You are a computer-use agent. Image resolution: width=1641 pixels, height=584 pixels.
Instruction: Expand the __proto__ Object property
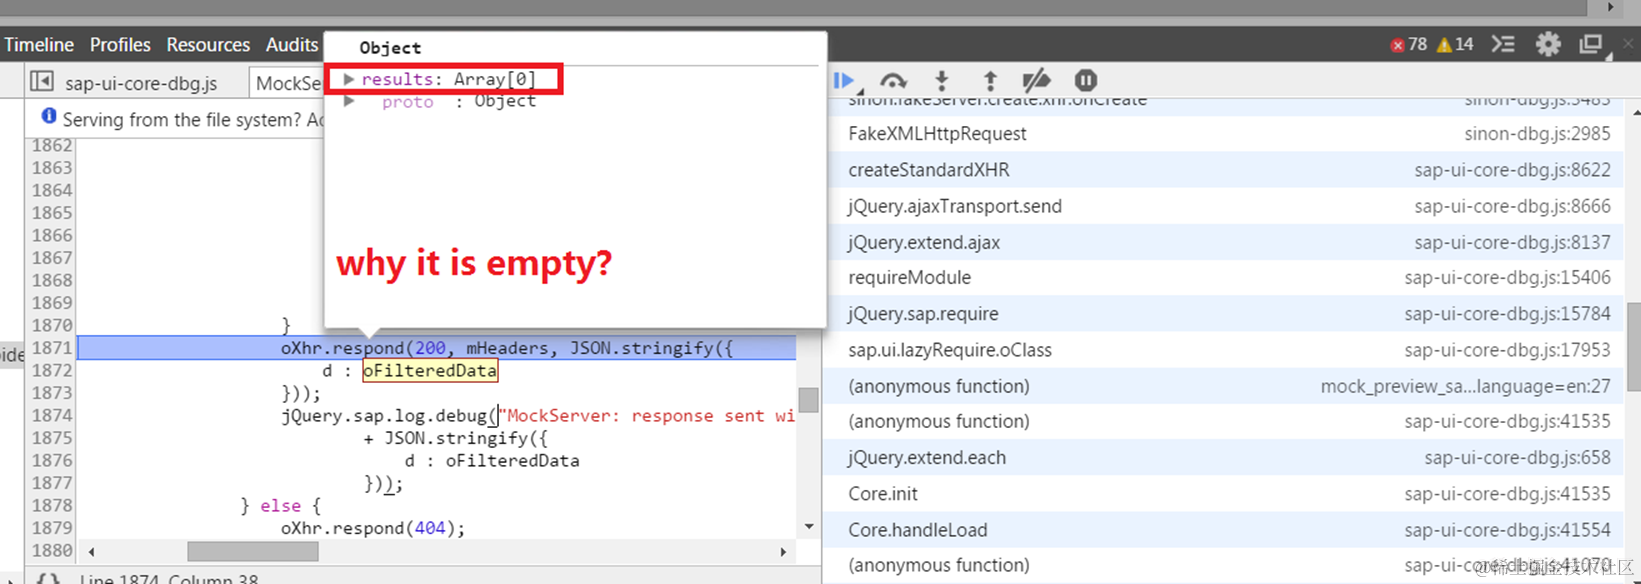pyautogui.click(x=348, y=101)
